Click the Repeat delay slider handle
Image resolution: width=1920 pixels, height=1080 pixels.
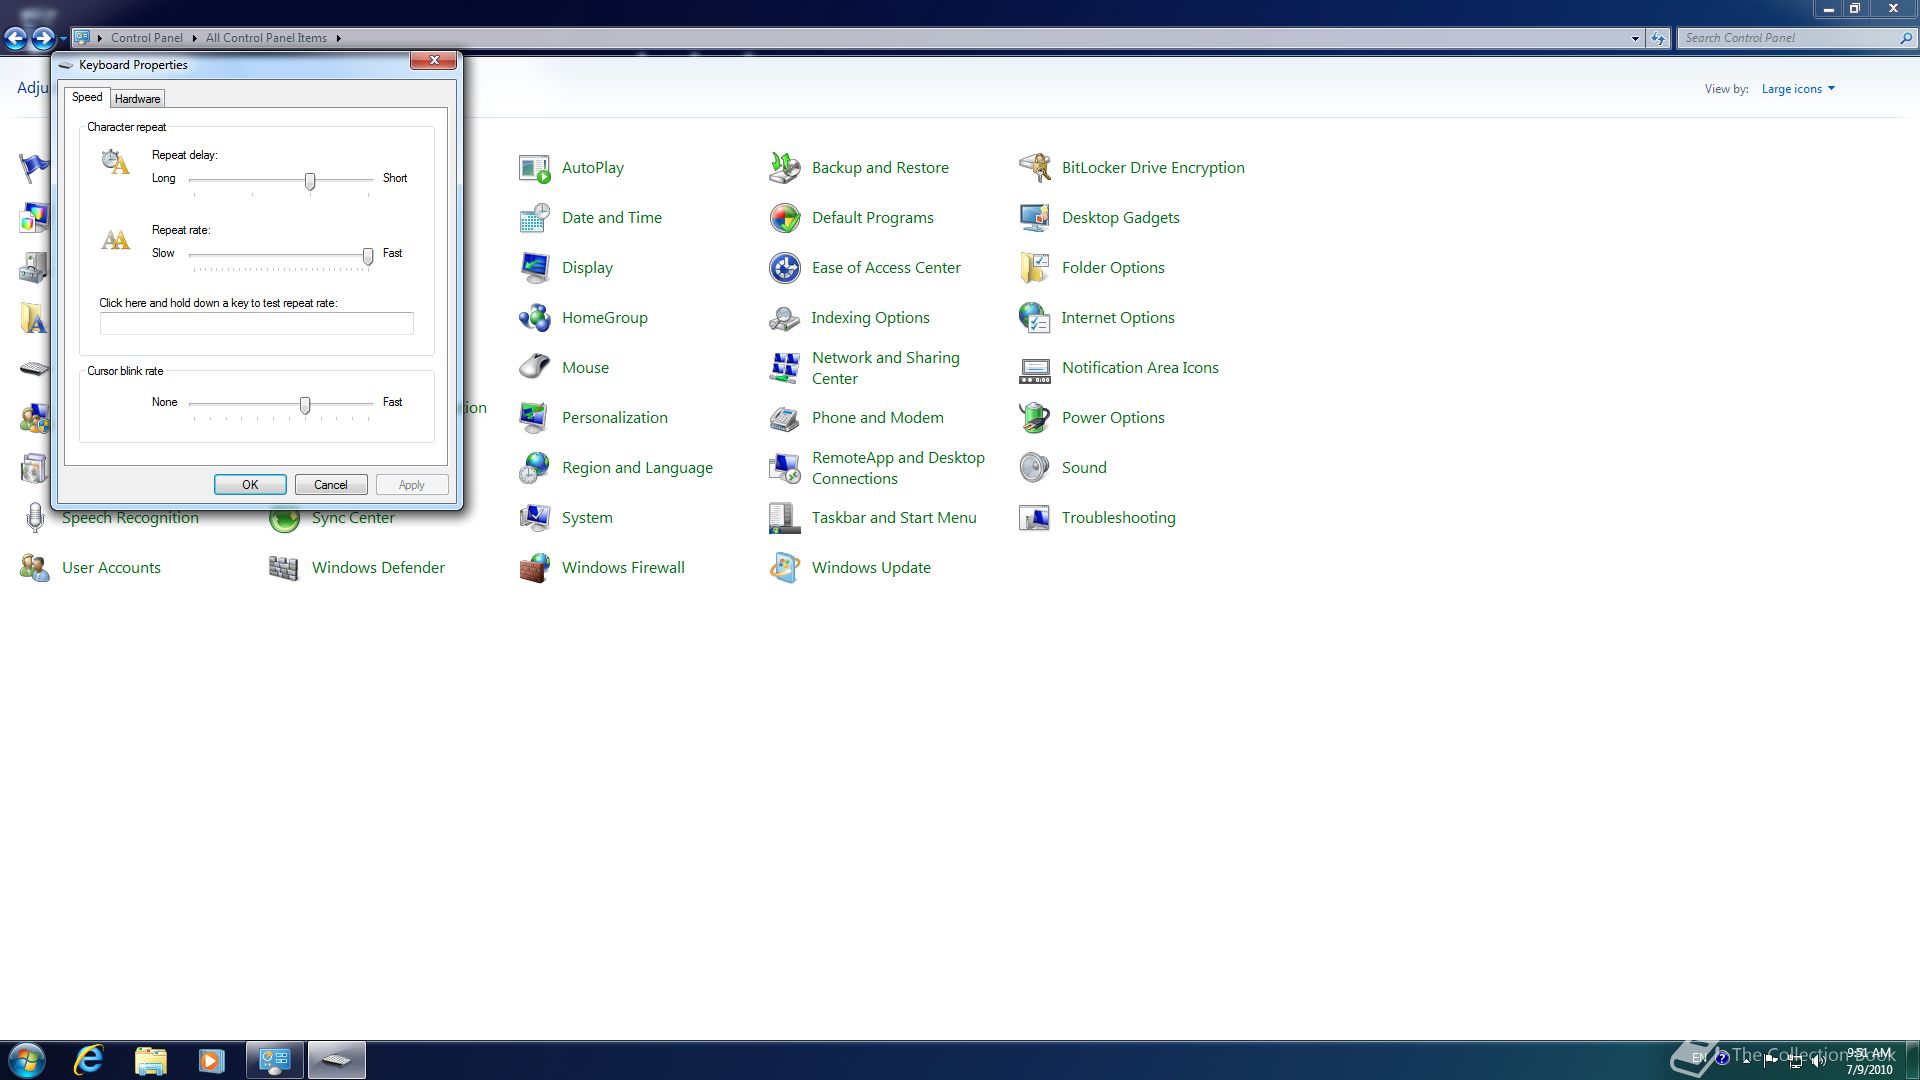tap(310, 181)
